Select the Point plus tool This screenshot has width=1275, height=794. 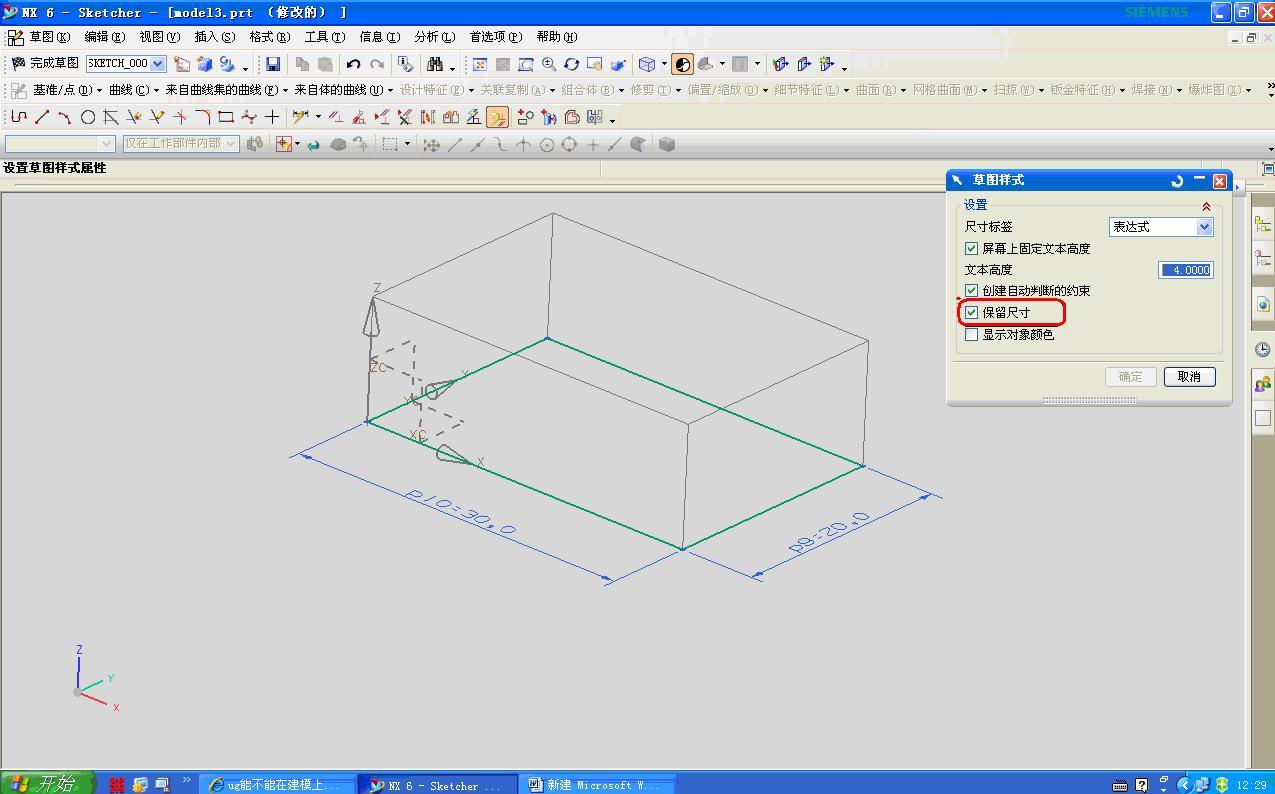point(272,117)
